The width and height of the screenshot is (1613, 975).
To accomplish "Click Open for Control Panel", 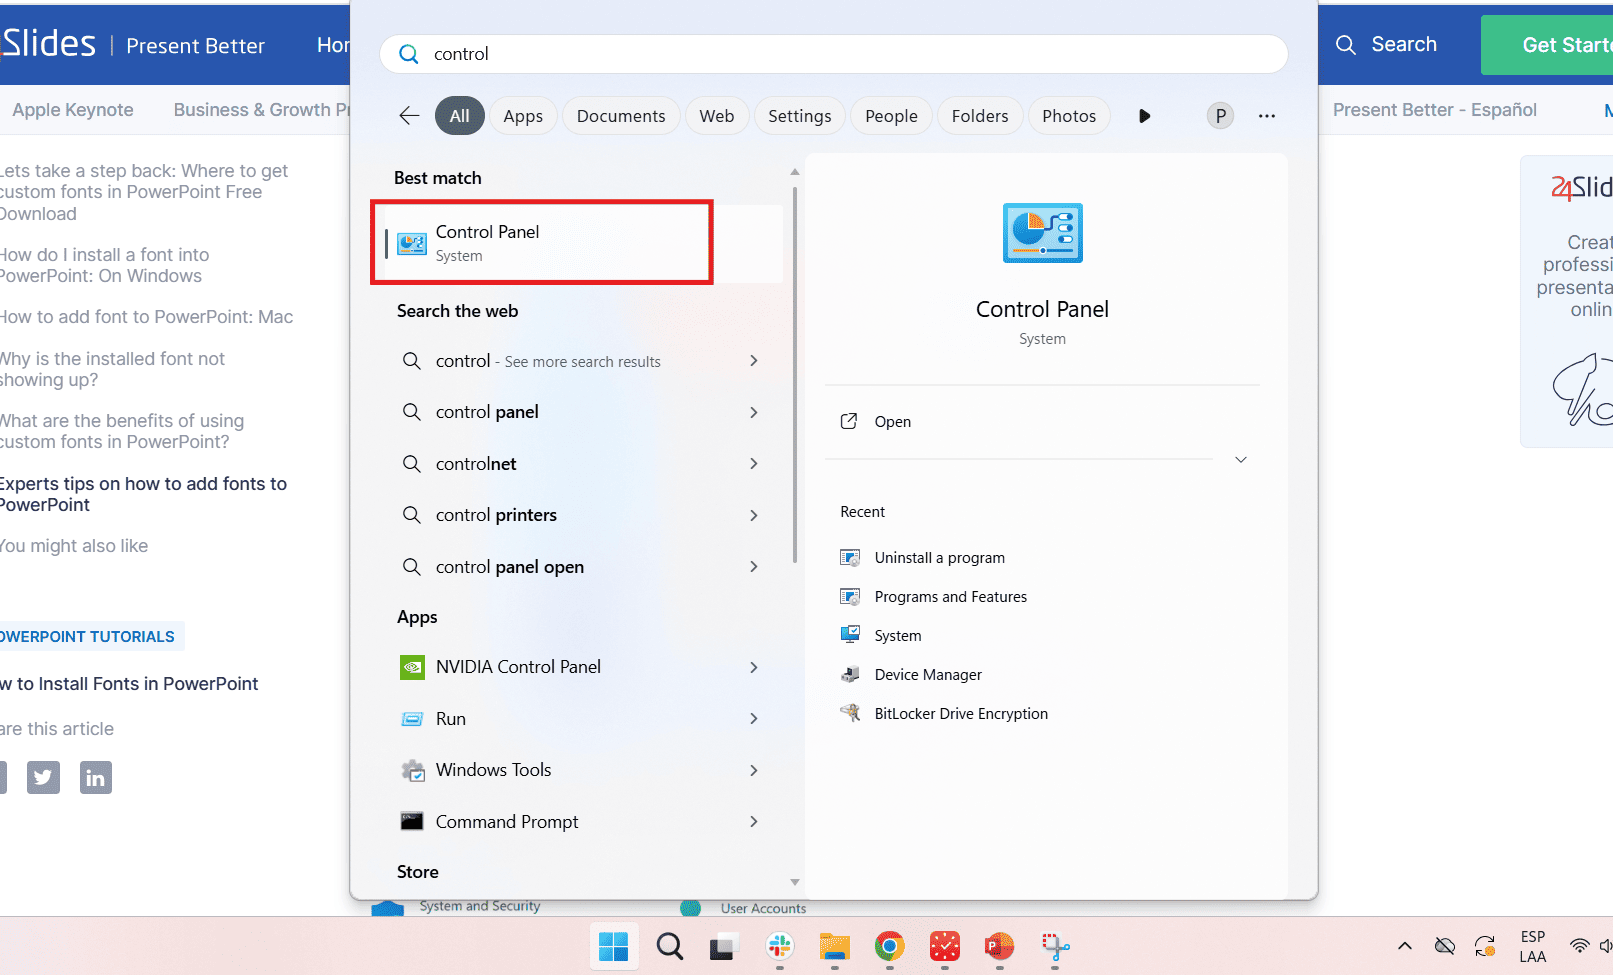I will pyautogui.click(x=892, y=422).
